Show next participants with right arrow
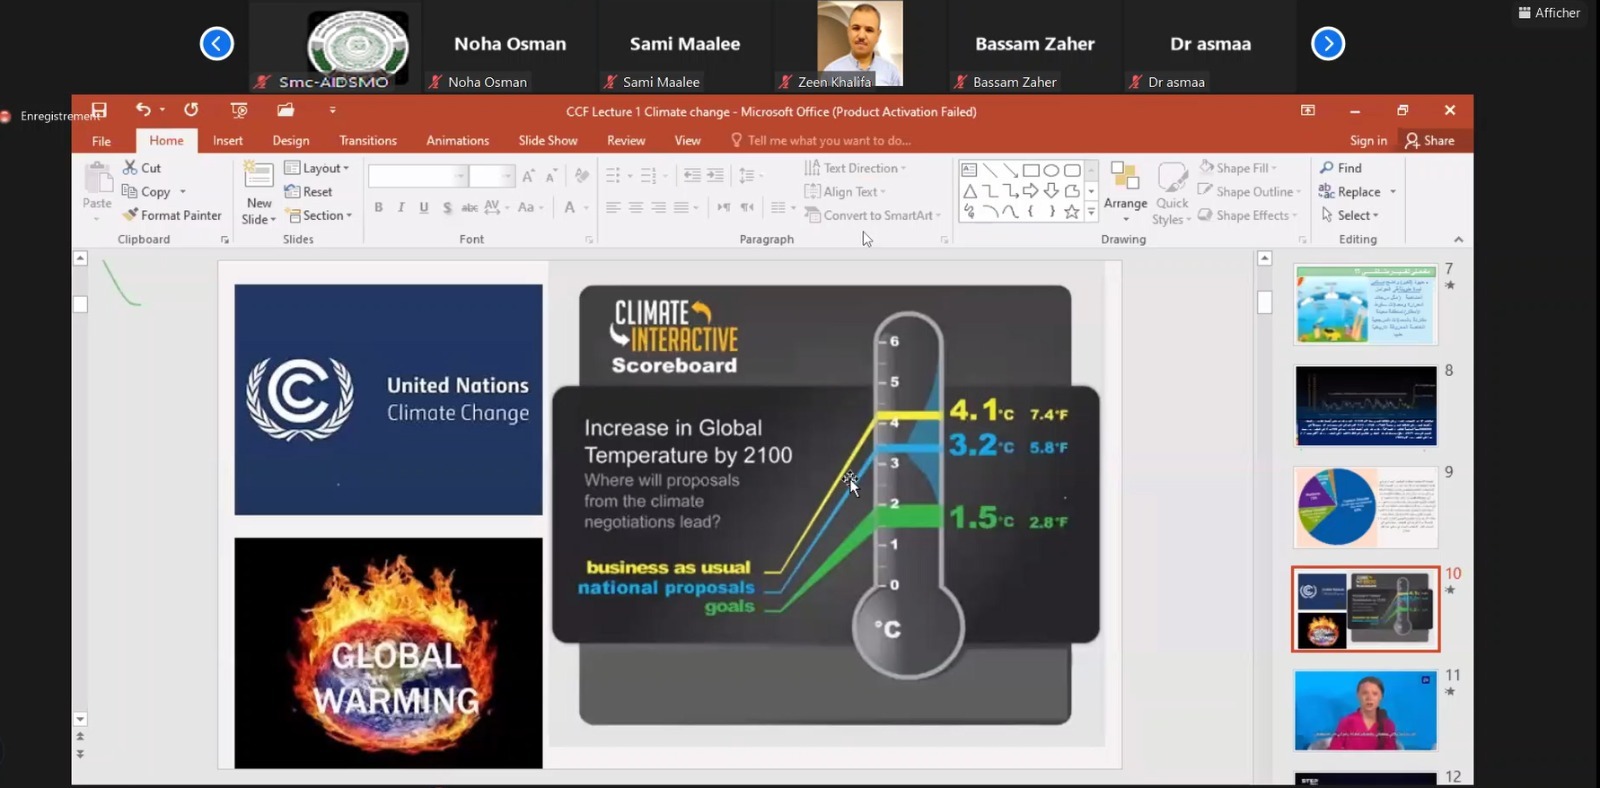The width and height of the screenshot is (1600, 788). pyautogui.click(x=1328, y=43)
